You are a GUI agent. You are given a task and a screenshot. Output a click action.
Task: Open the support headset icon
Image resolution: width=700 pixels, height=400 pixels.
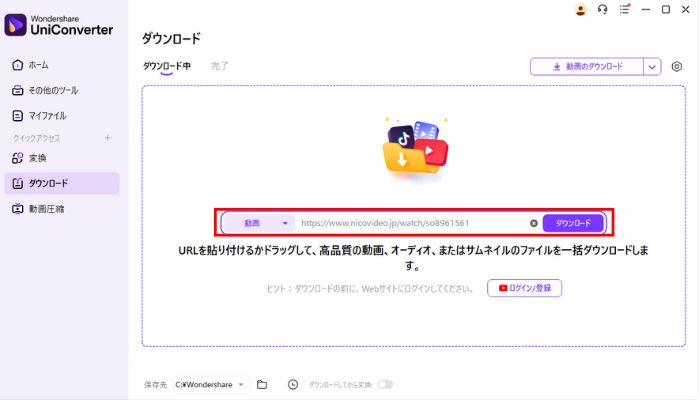(602, 9)
